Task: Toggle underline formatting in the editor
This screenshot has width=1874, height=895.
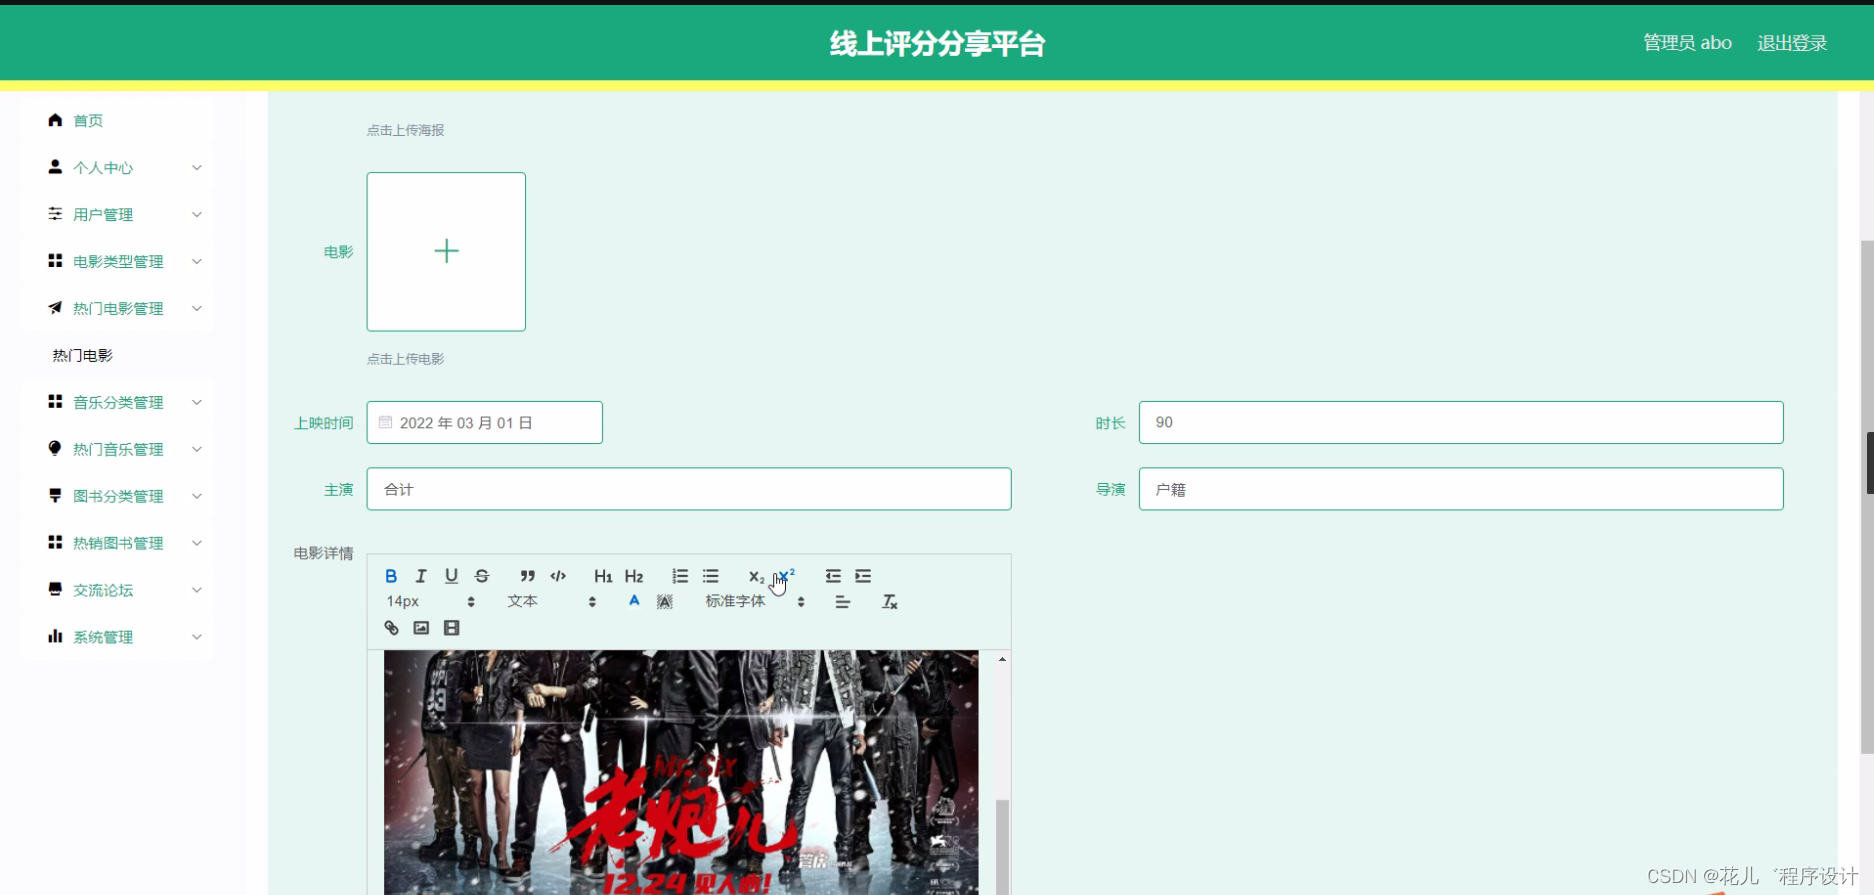Action: [x=451, y=576]
